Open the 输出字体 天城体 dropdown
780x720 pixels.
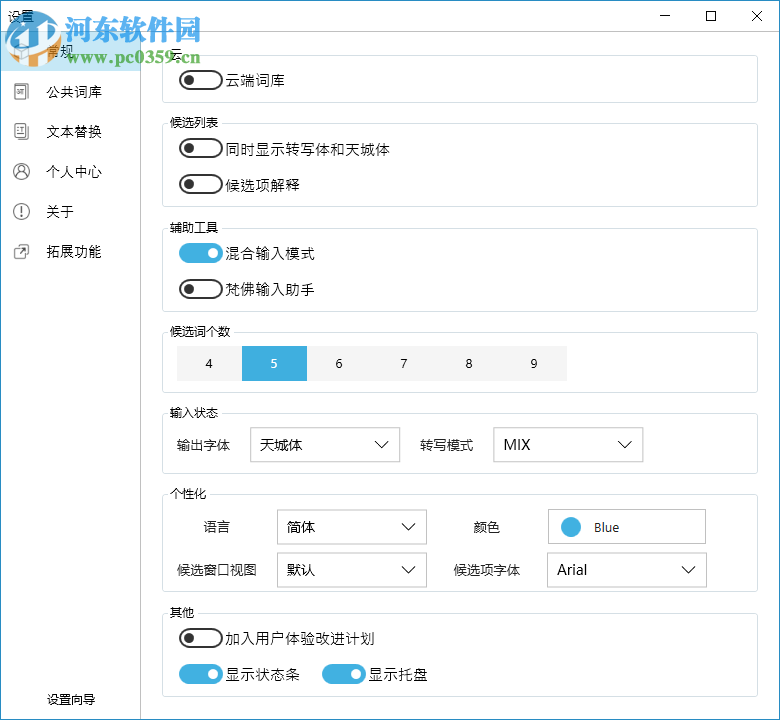click(325, 444)
